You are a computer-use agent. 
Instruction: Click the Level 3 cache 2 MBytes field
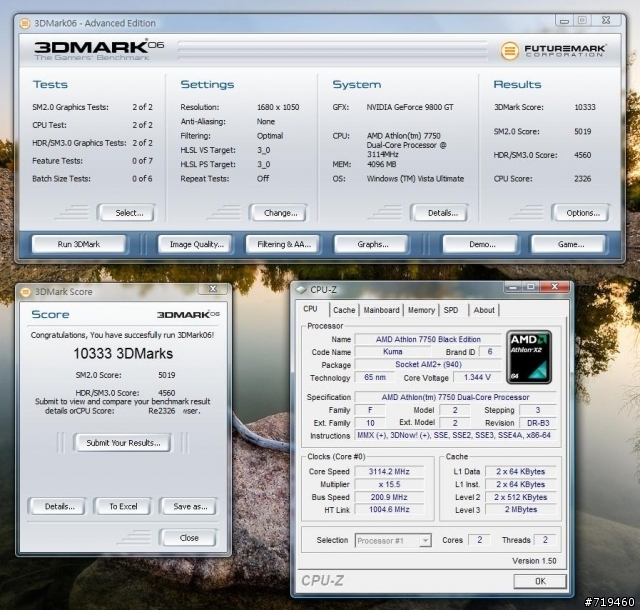[x=520, y=510]
